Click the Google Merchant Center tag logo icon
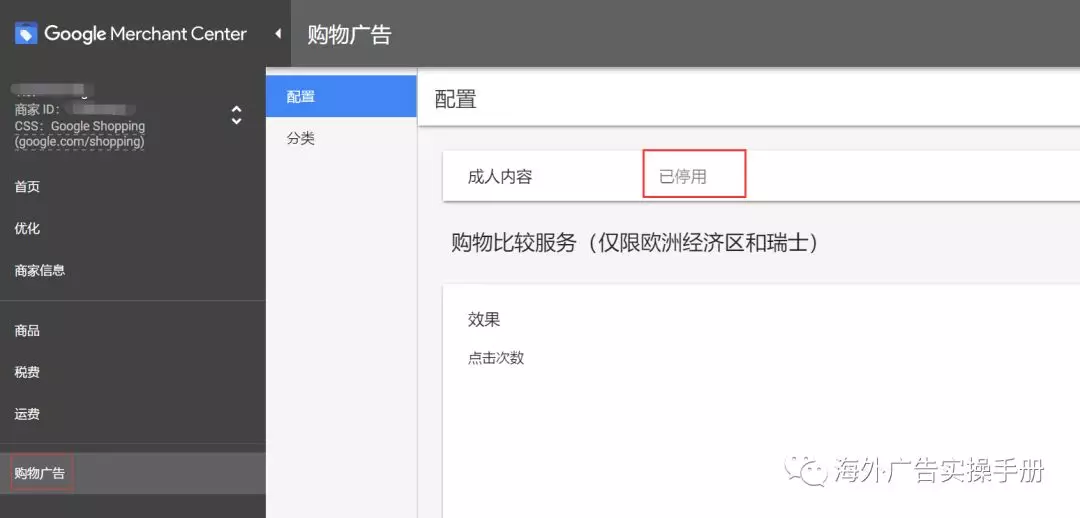Image resolution: width=1080 pixels, height=518 pixels. click(x=26, y=33)
